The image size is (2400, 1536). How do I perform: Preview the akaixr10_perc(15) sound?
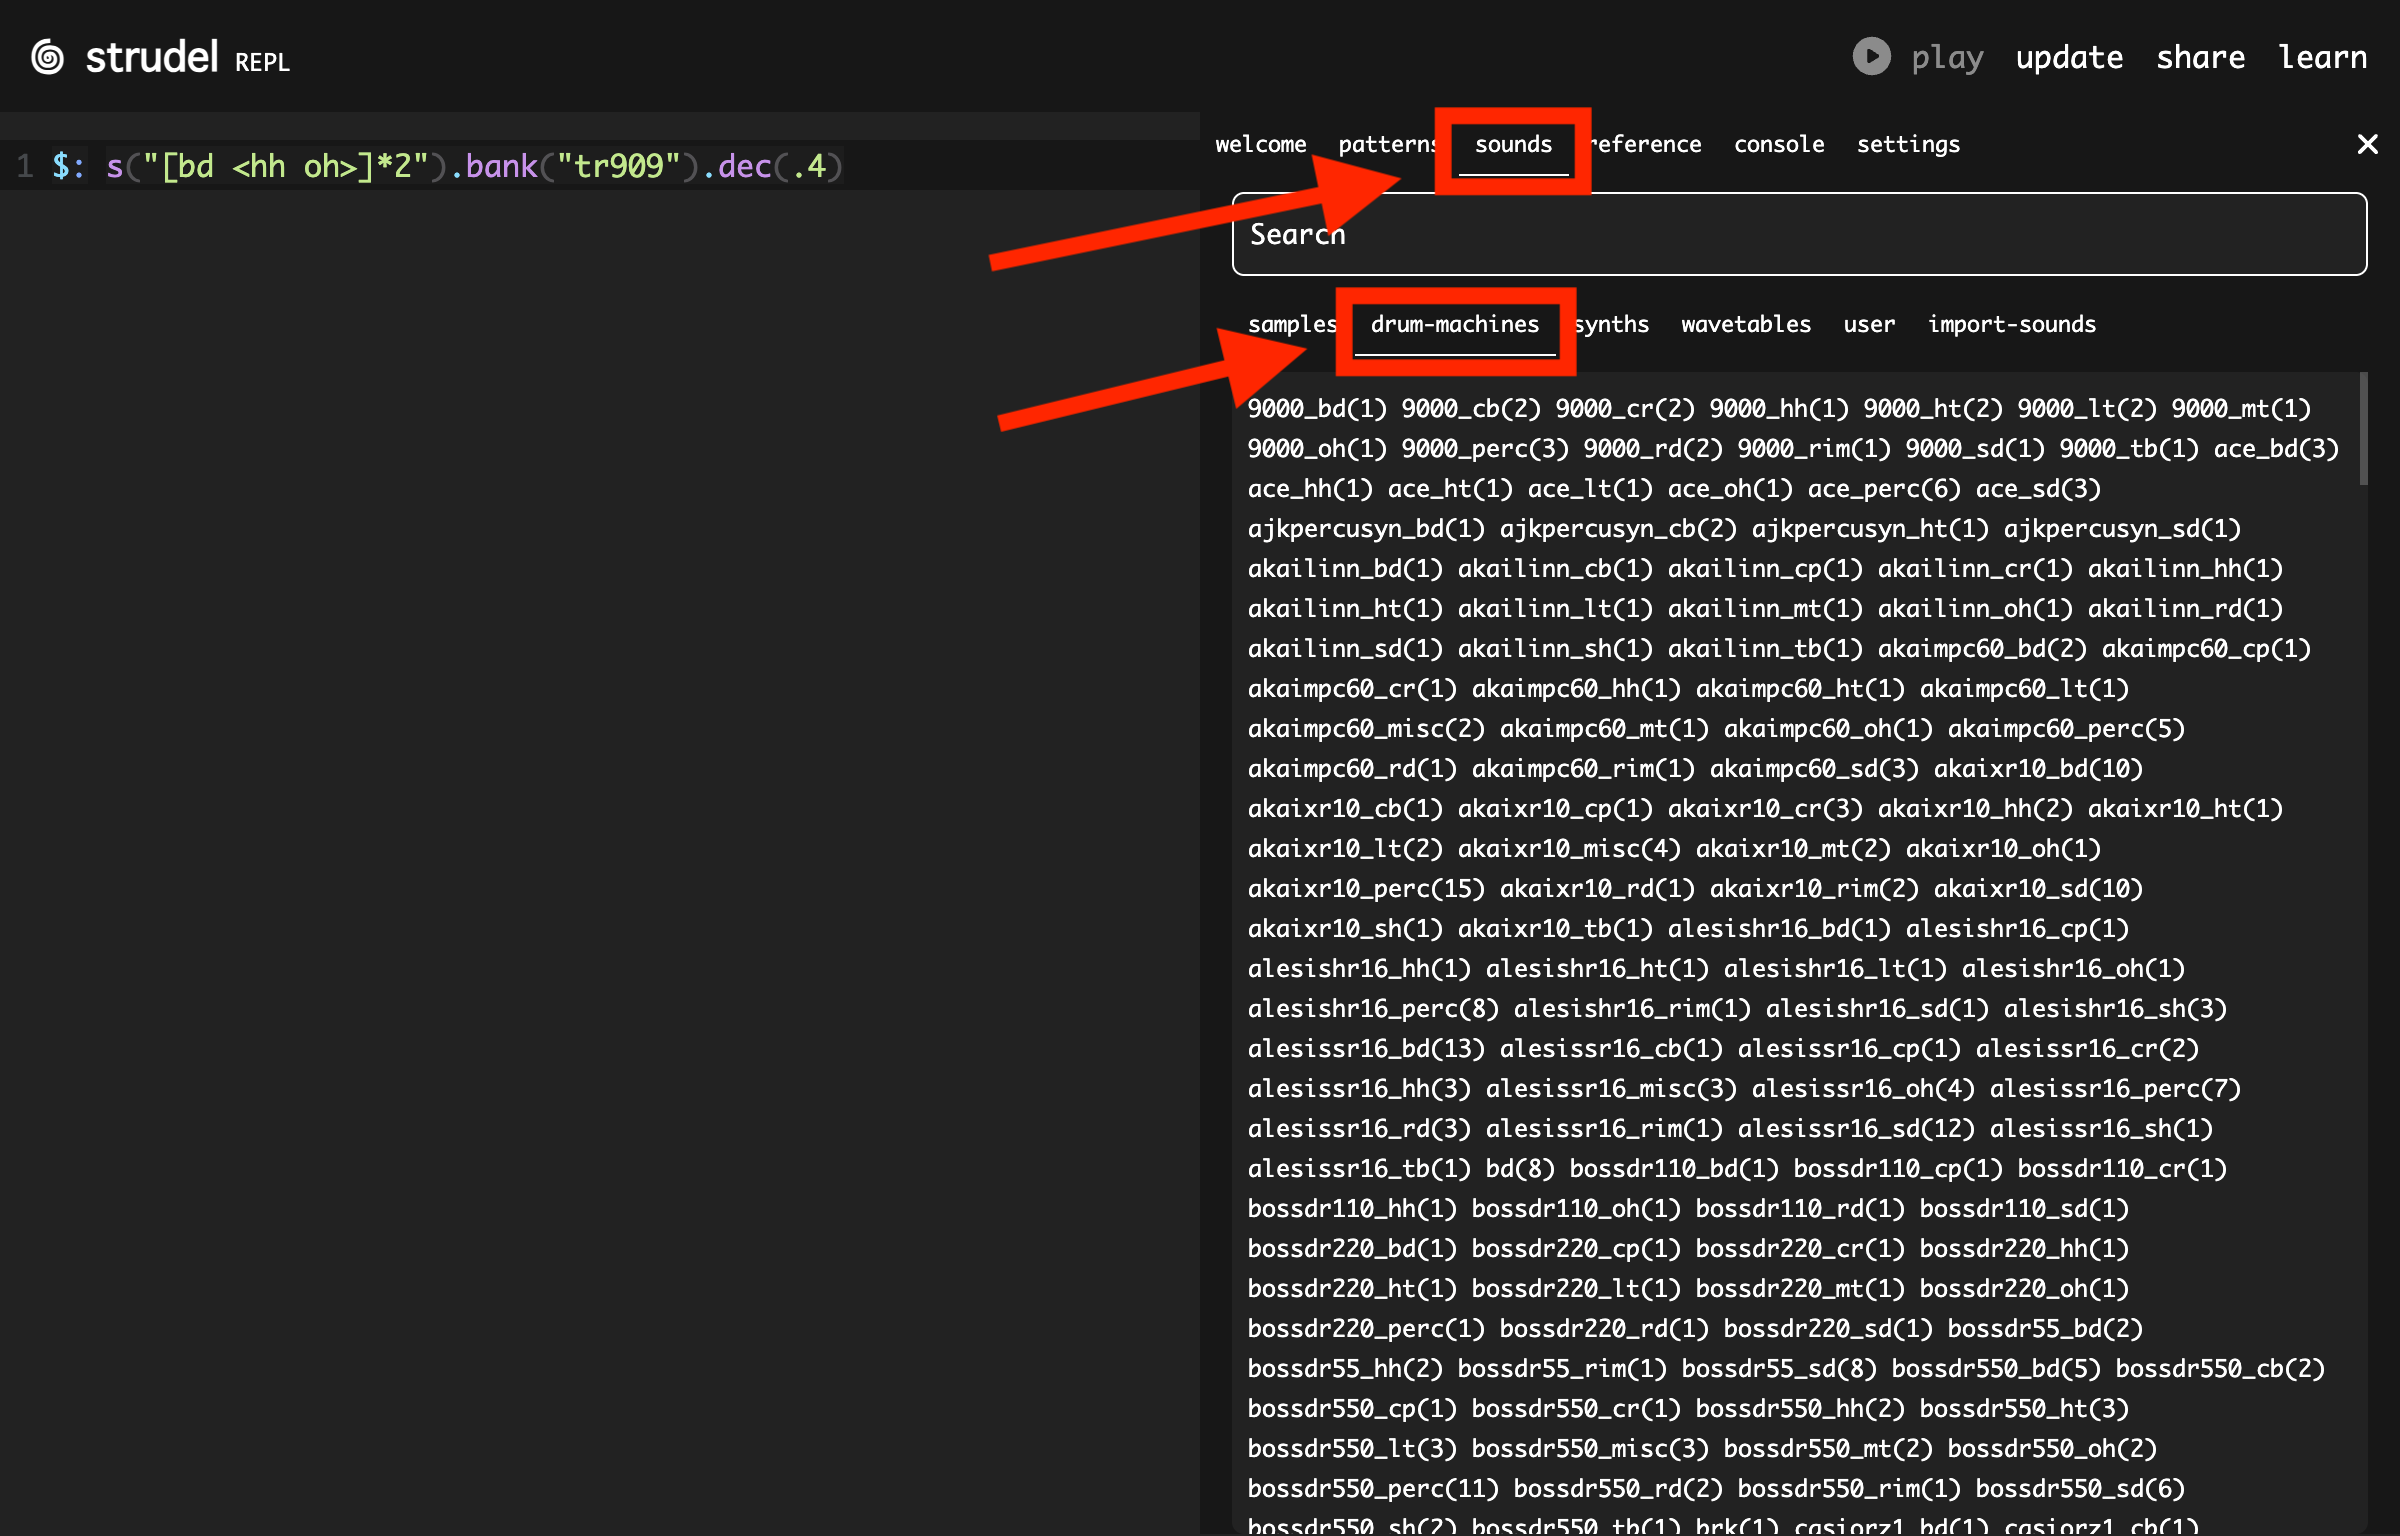[x=1365, y=888]
